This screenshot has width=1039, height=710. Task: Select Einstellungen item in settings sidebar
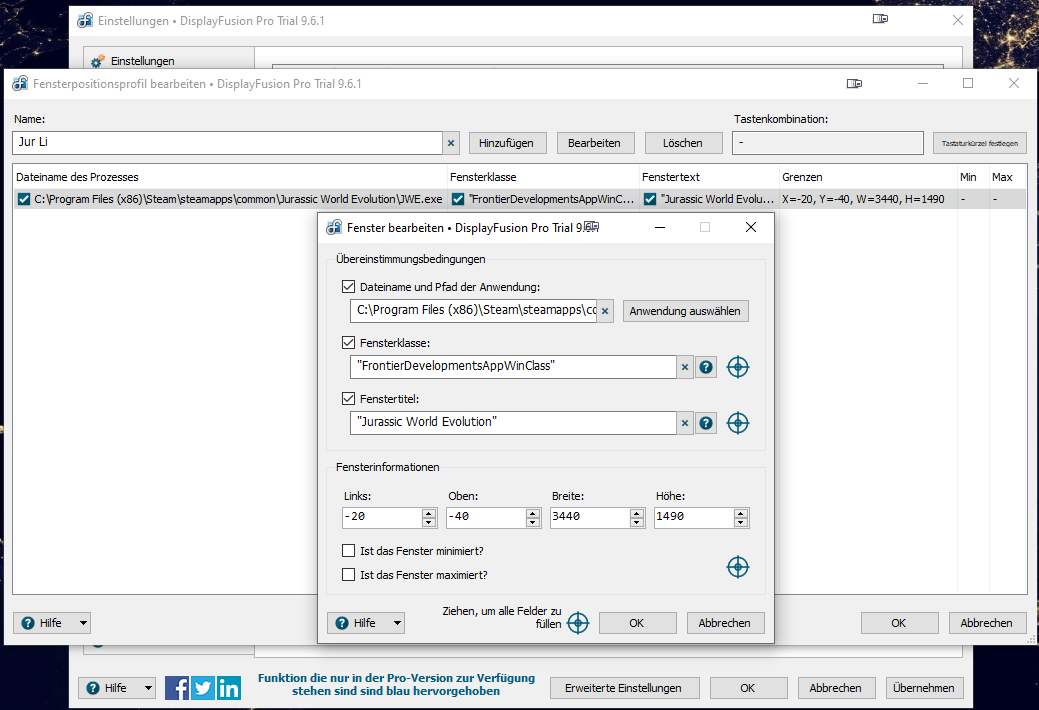coord(169,61)
